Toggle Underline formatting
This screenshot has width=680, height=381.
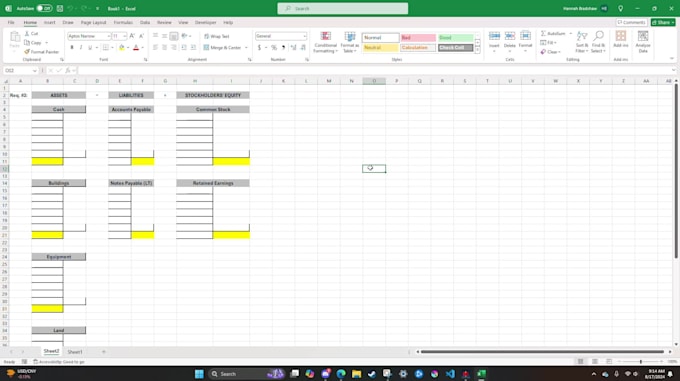[x=90, y=47]
